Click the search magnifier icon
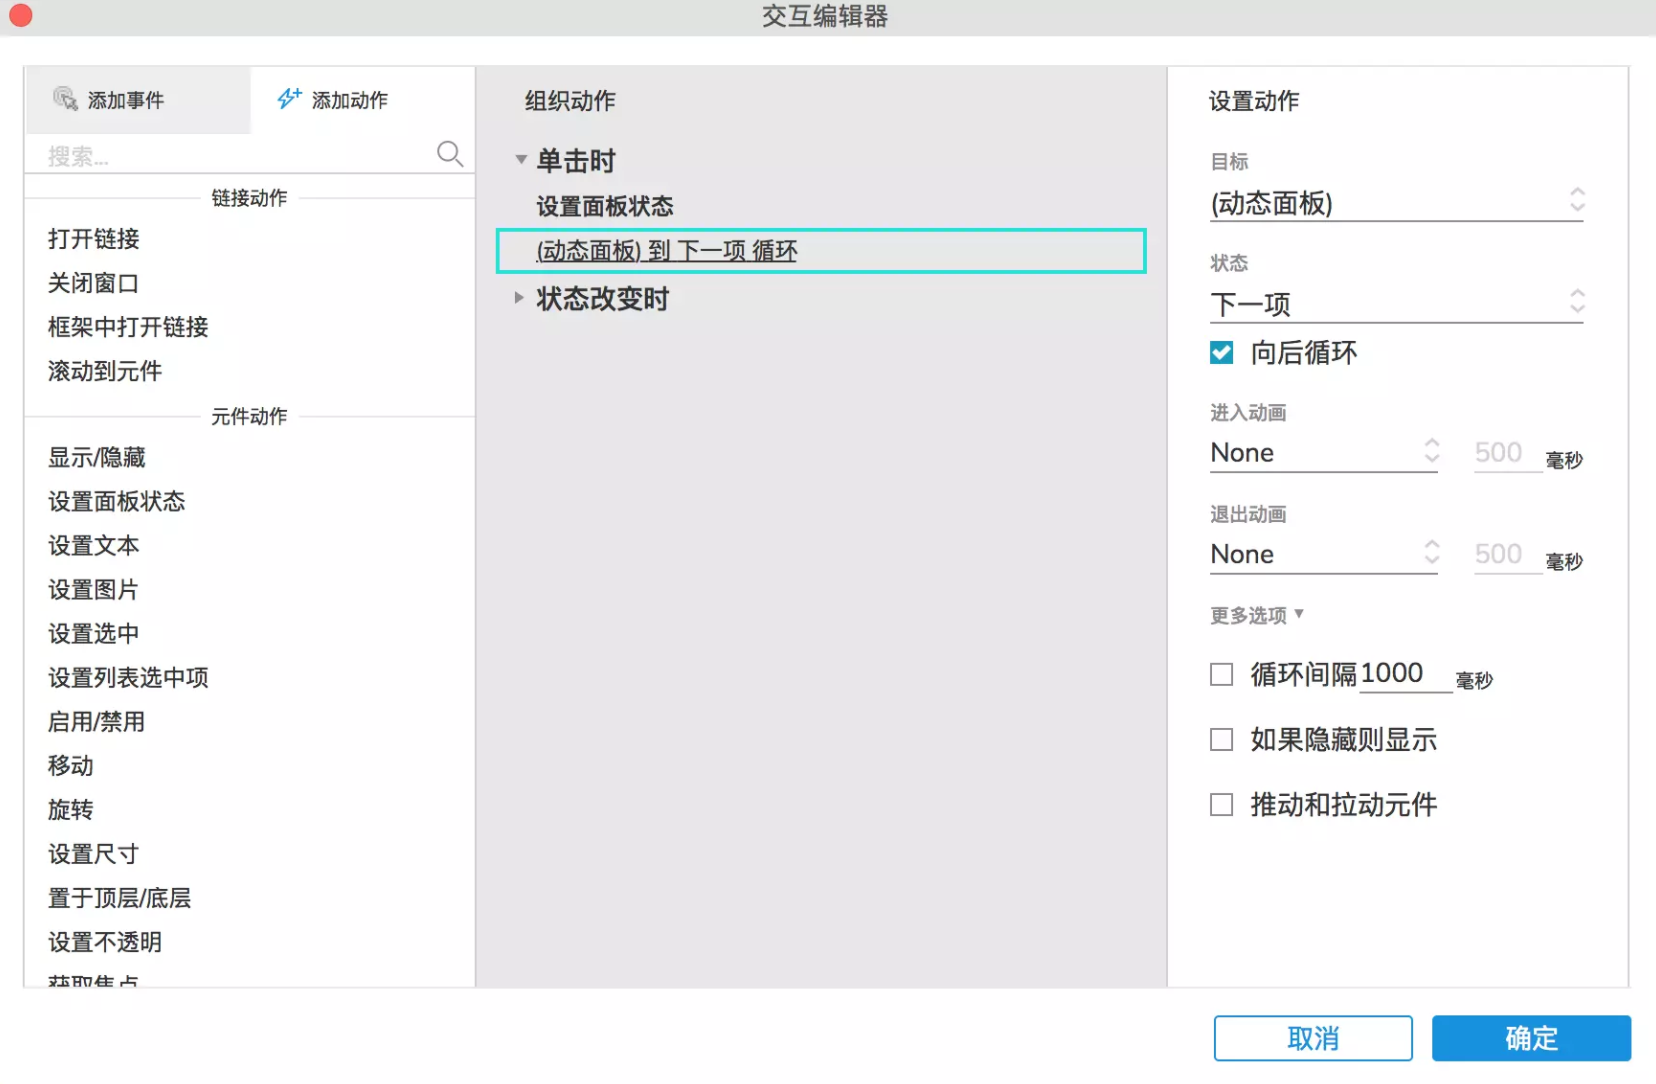Screen dimensions: 1656x1084 [450, 154]
